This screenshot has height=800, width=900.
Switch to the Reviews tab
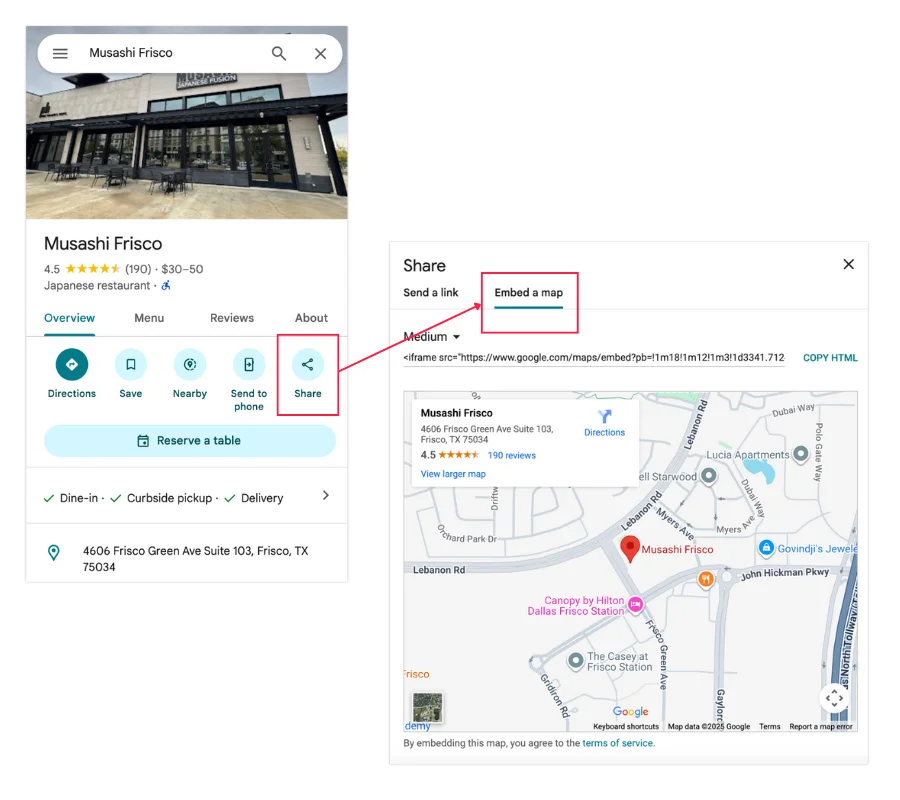232,318
